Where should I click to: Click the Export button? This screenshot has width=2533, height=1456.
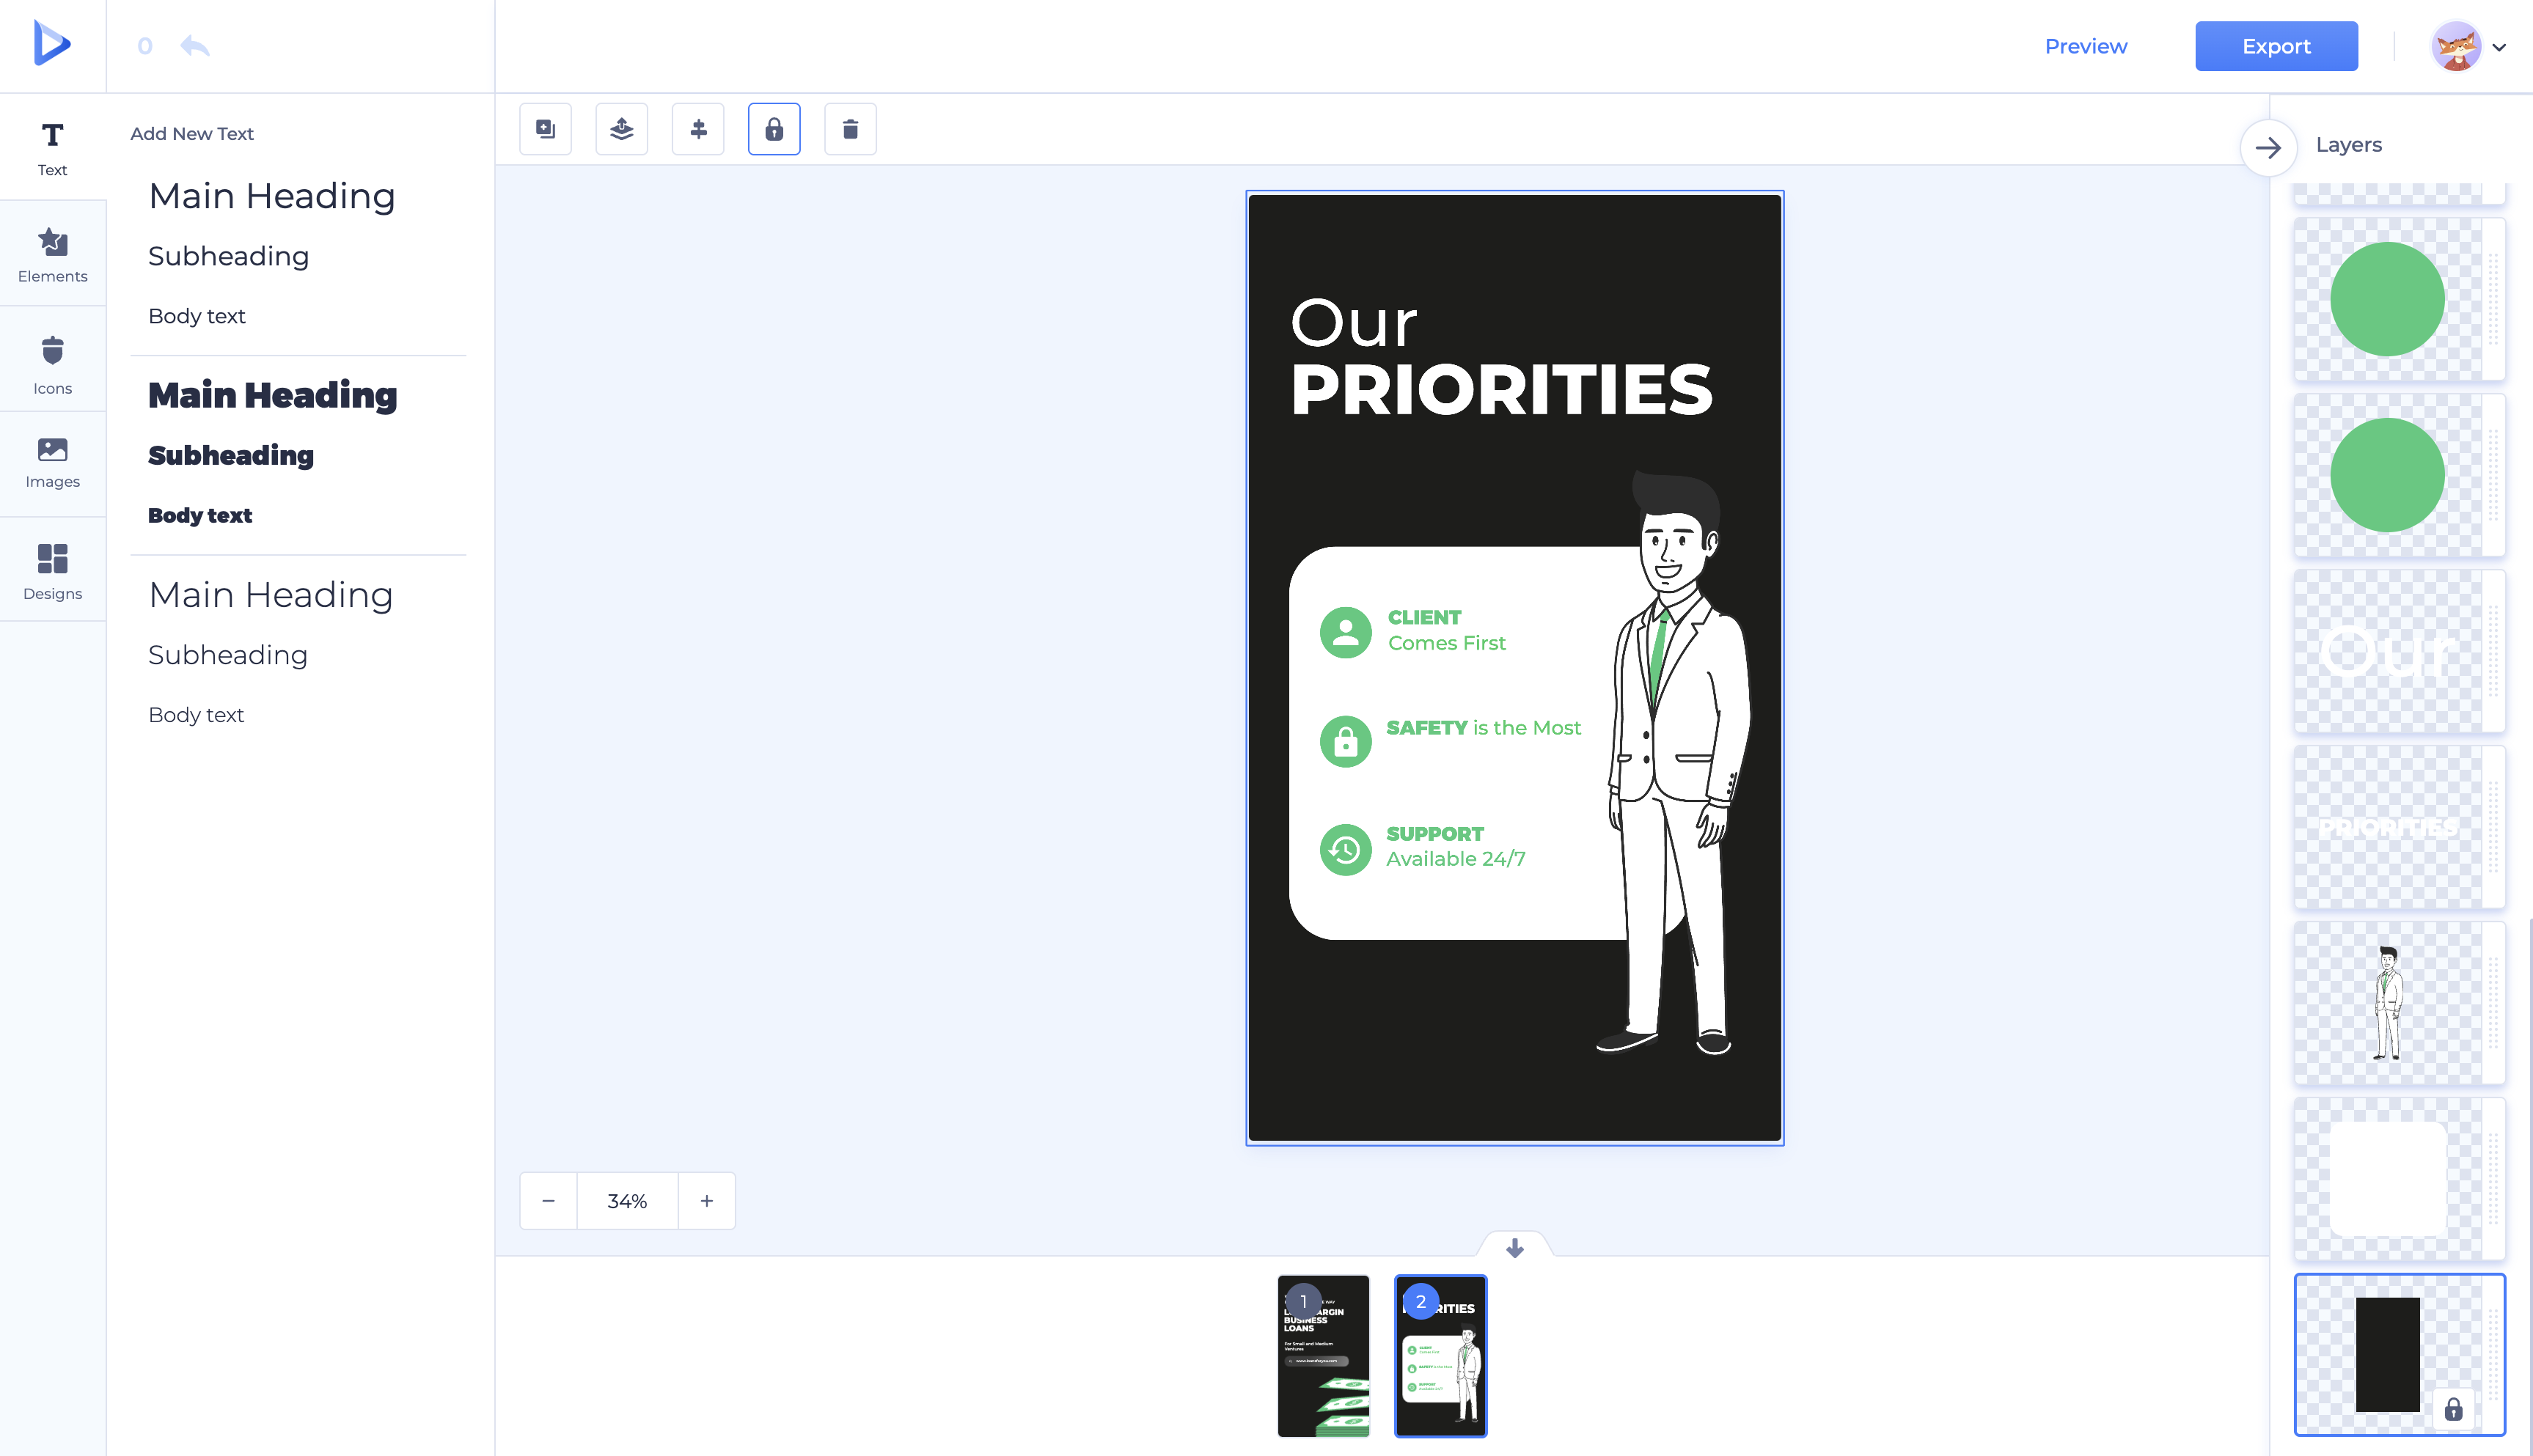click(2276, 46)
